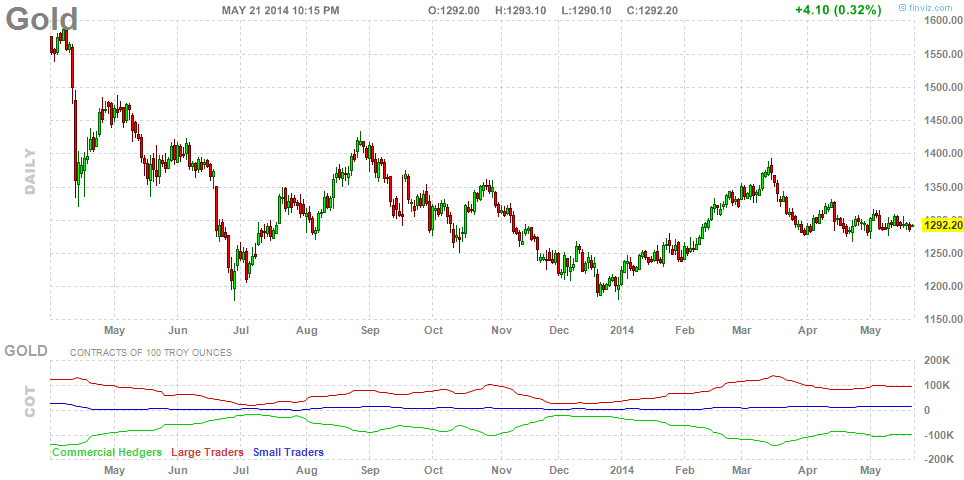Click the 1600.00 price axis label
The width and height of the screenshot is (964, 480).
click(942, 22)
